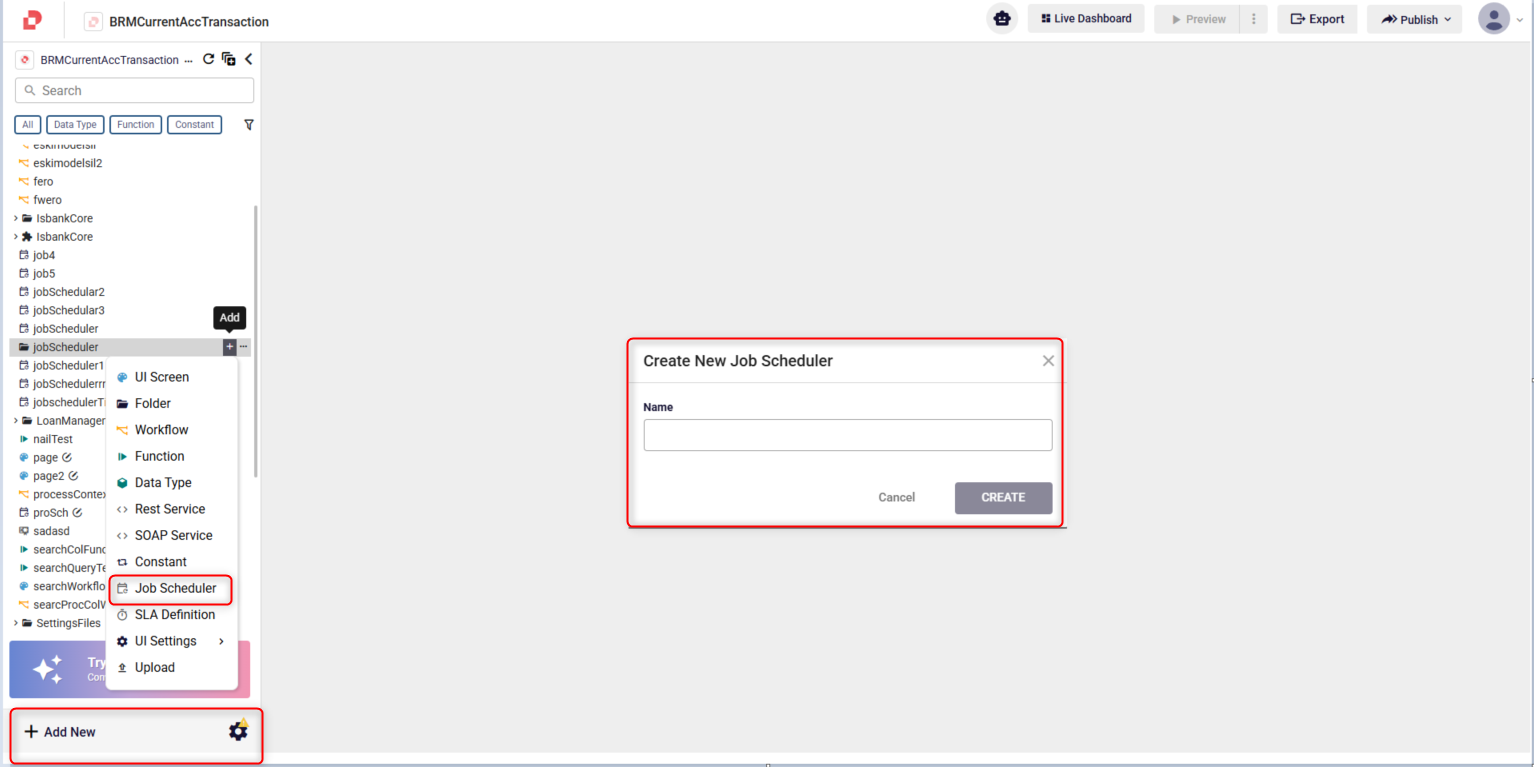The width and height of the screenshot is (1534, 767).
Task: Open the three-dots menu on jobScheduler folder
Action: coord(244,347)
